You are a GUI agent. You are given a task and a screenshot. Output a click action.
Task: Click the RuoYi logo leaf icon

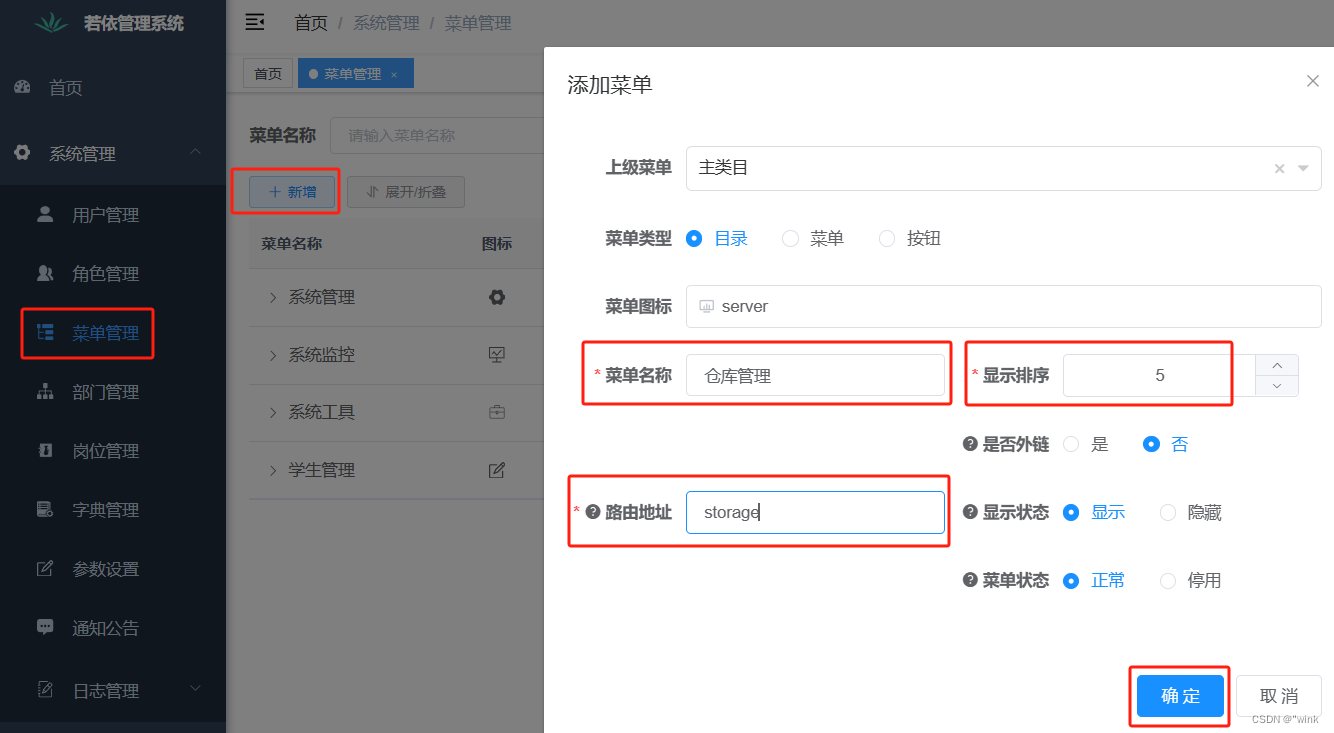[51, 22]
